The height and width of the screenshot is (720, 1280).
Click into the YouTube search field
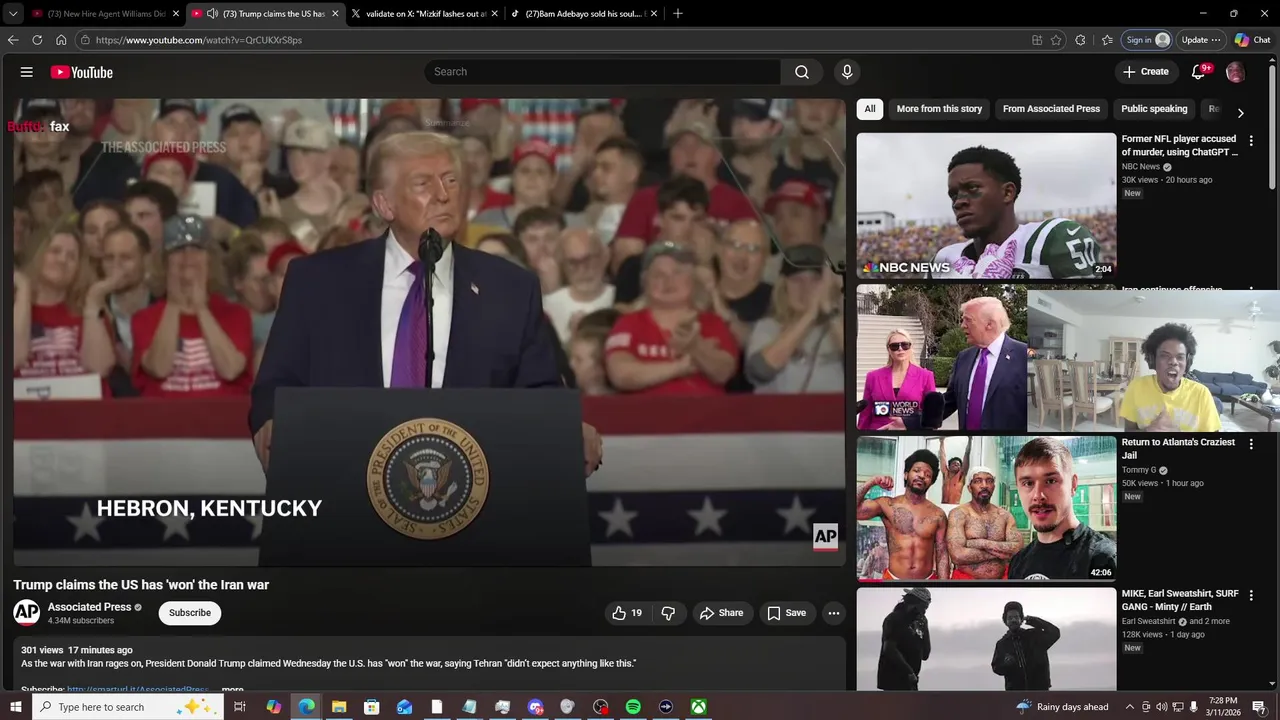(x=603, y=72)
